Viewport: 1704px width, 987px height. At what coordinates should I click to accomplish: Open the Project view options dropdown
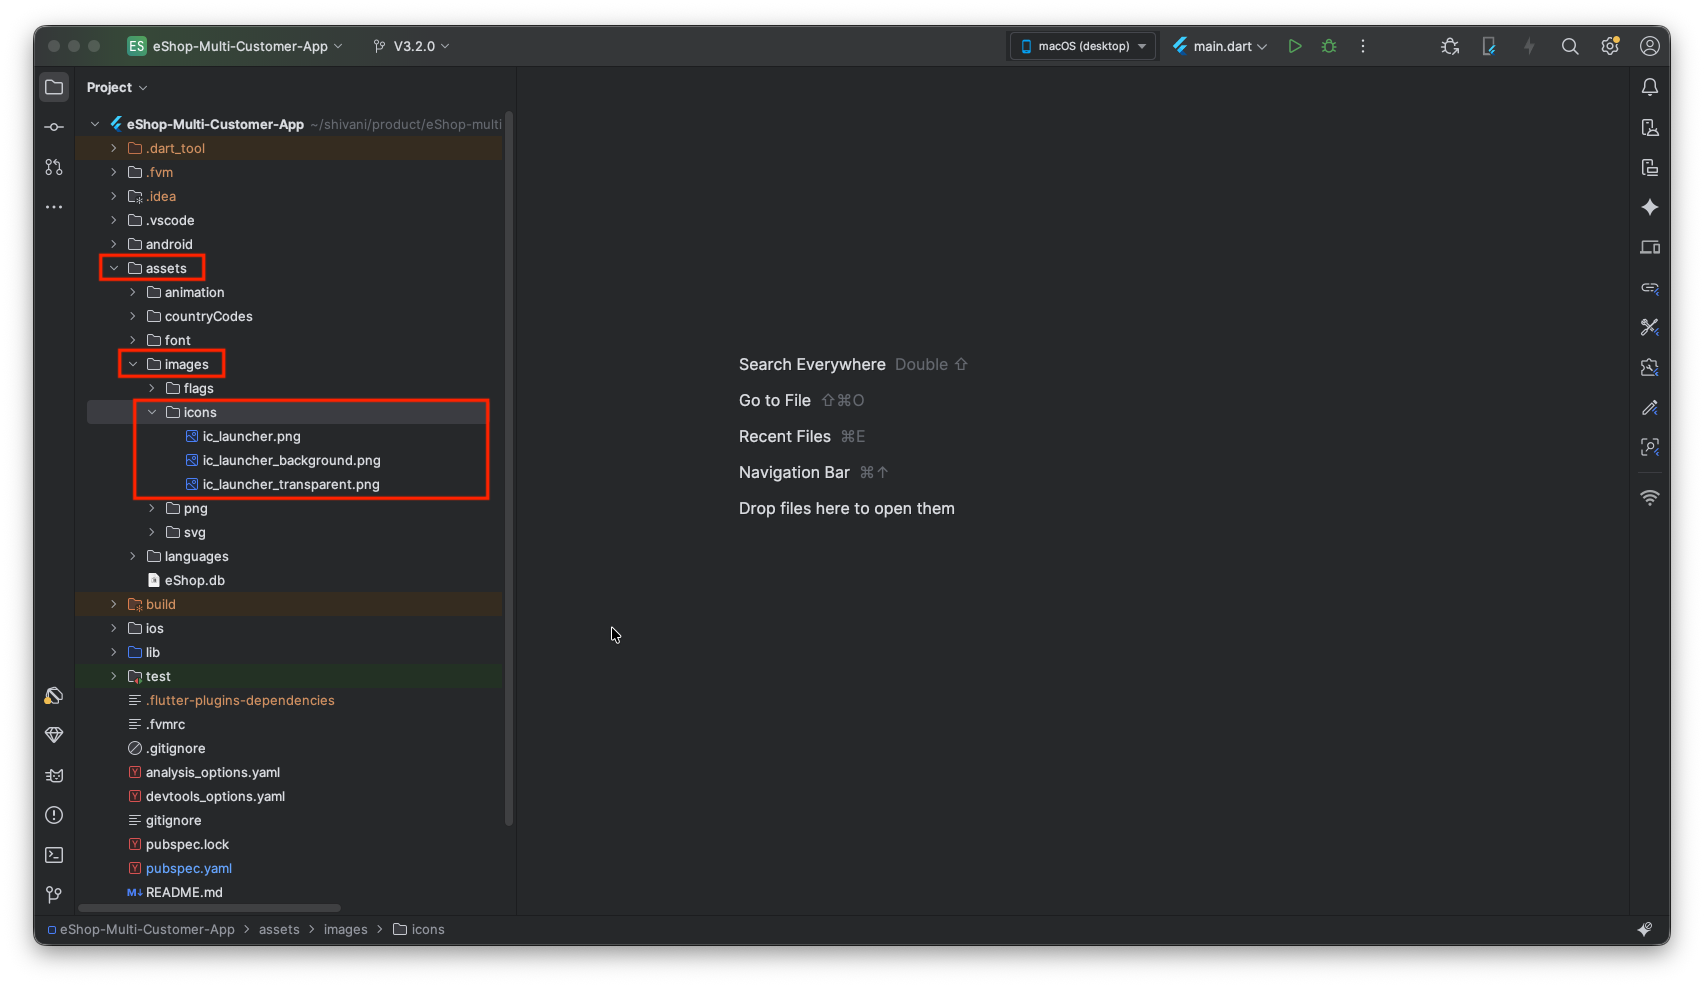click(x=117, y=87)
